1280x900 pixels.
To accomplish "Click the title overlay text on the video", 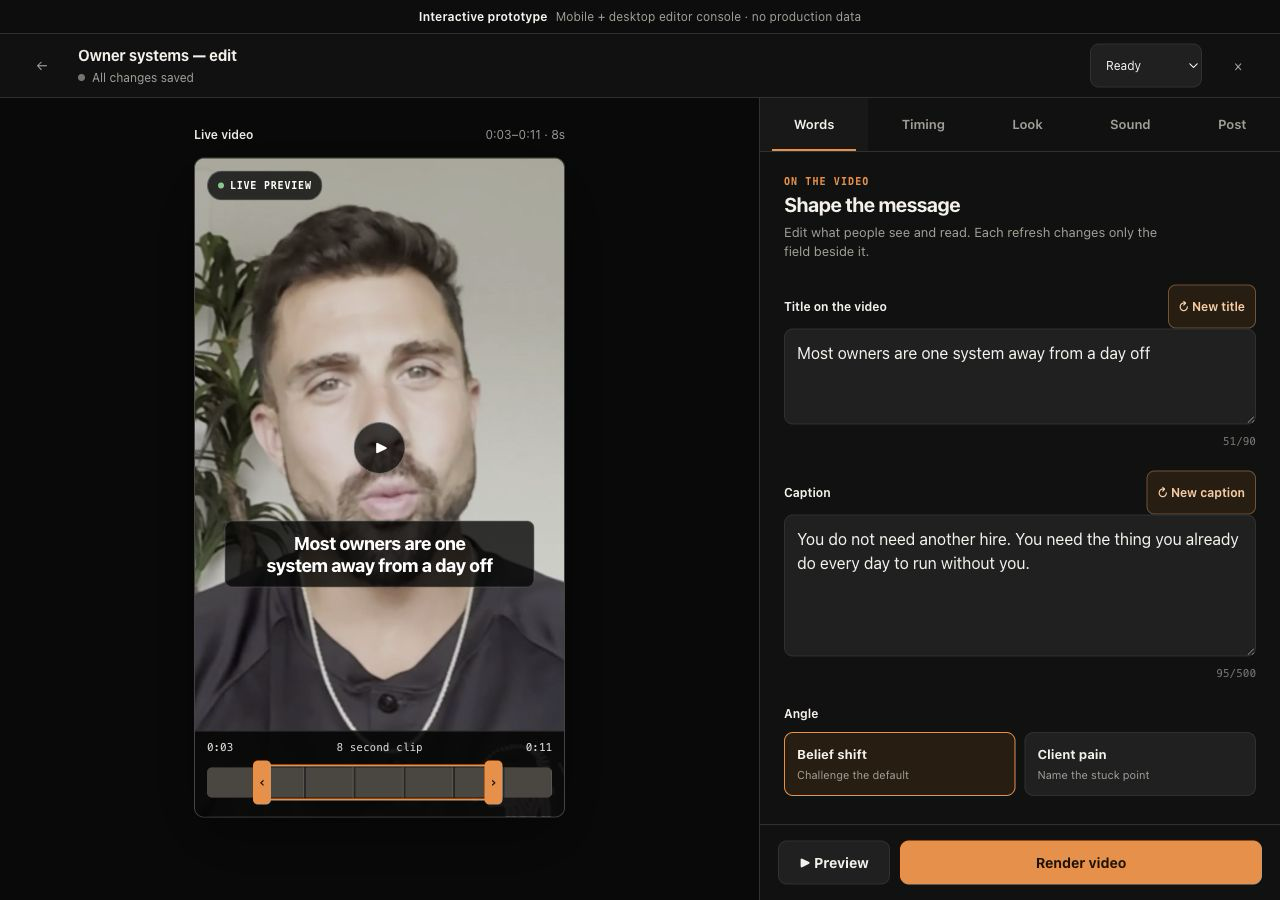I will [379, 554].
